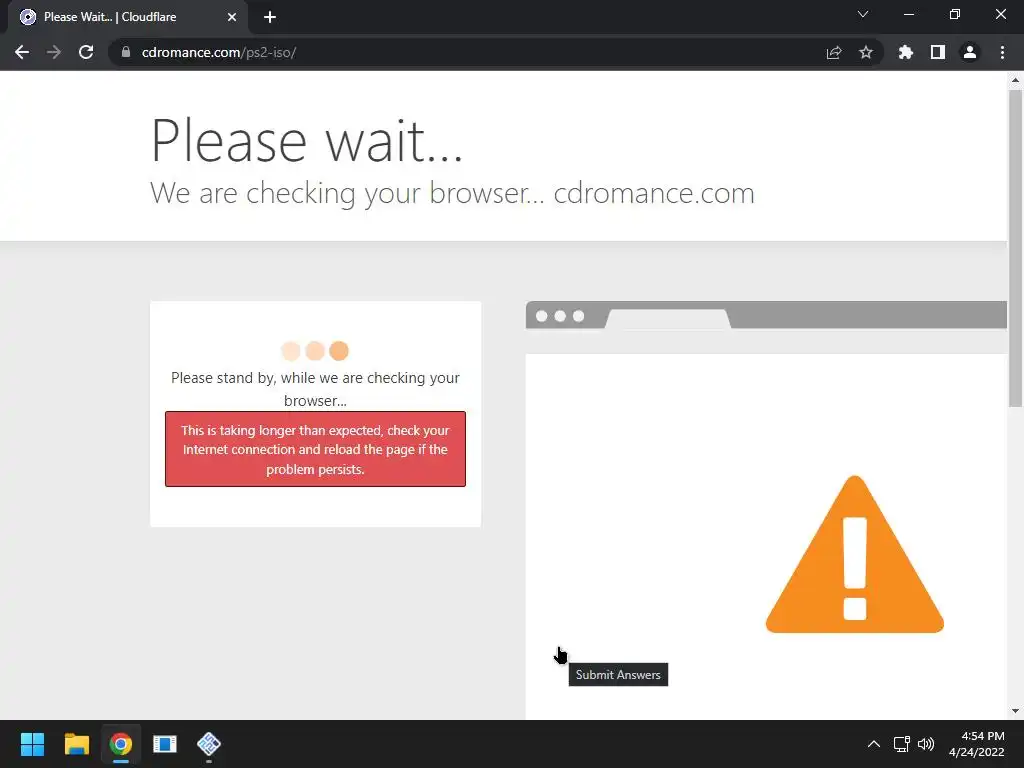Screen dimensions: 1024x768
Task: Go back to the previous page
Action: point(22,52)
